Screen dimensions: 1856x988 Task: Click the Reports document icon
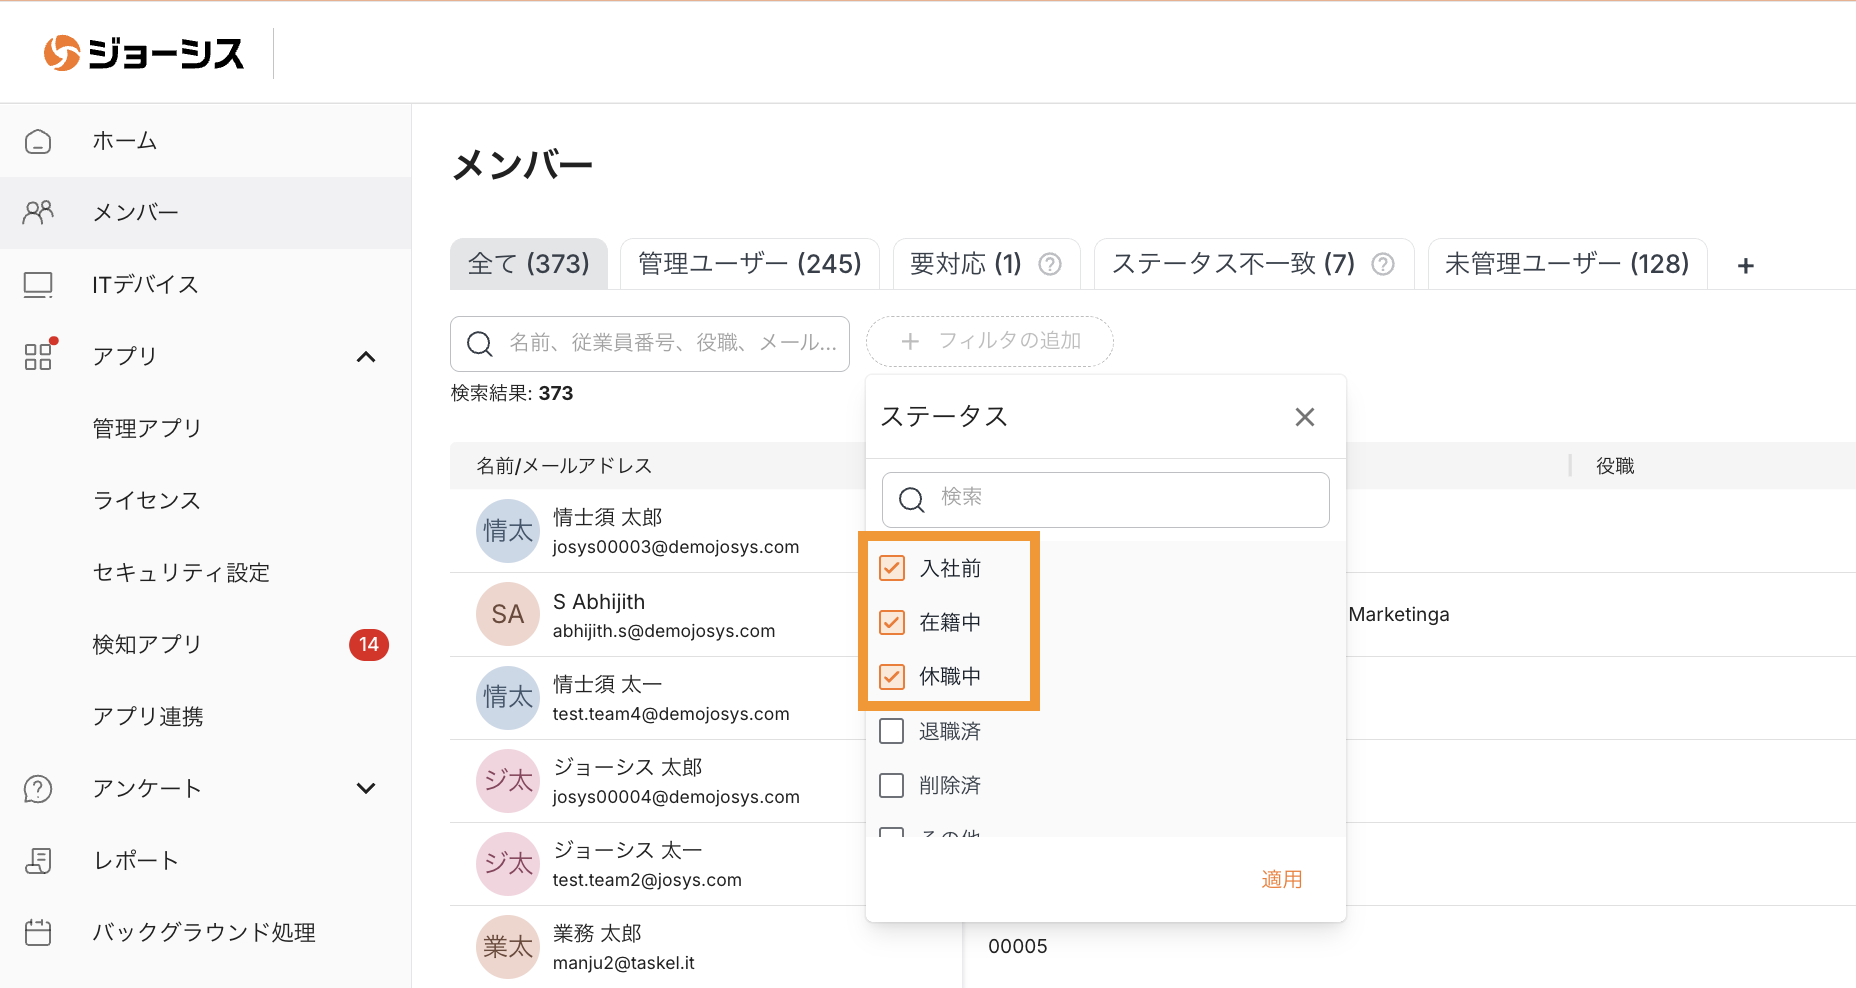pos(38,861)
